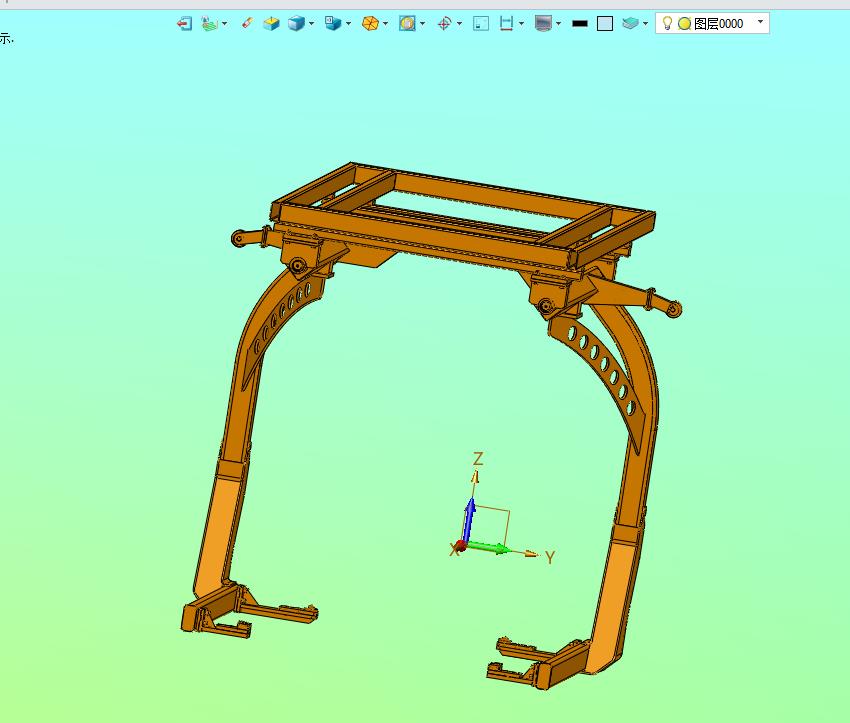The height and width of the screenshot is (723, 850).
Task: Click the gray monitor background icon
Action: click(543, 23)
